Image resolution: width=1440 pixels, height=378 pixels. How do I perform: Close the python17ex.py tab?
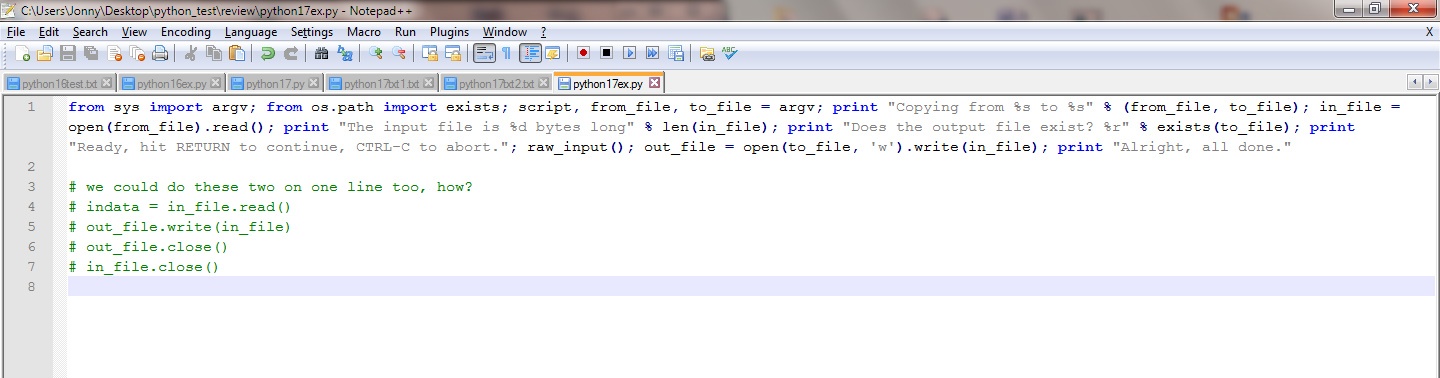click(655, 83)
